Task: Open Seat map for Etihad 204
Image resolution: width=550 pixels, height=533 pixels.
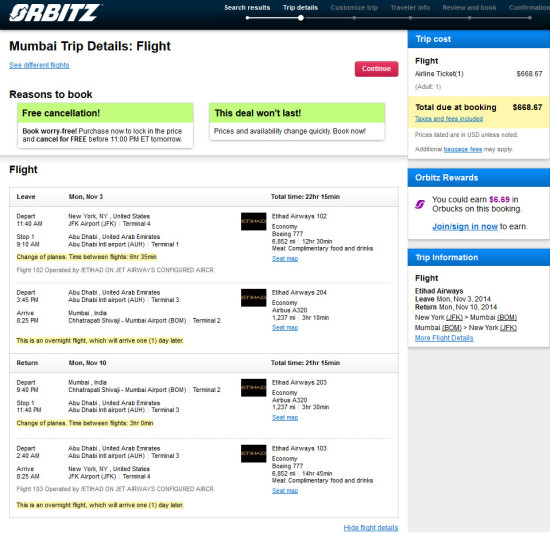Action: coord(285,328)
